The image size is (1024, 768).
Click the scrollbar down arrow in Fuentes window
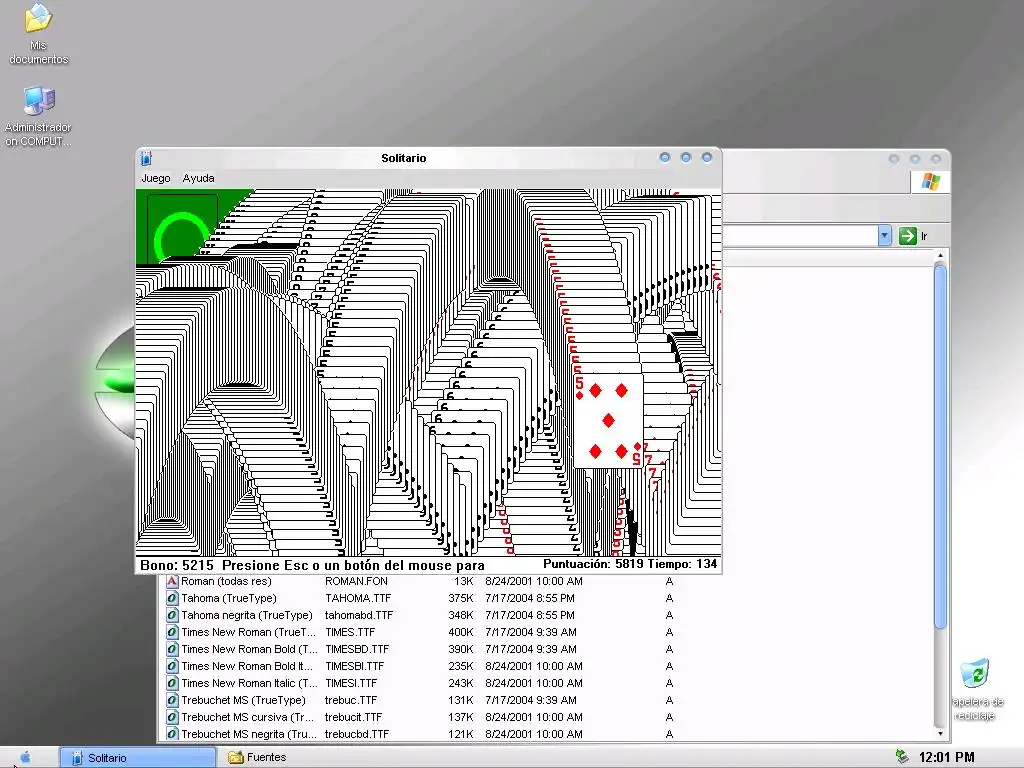tap(940, 733)
